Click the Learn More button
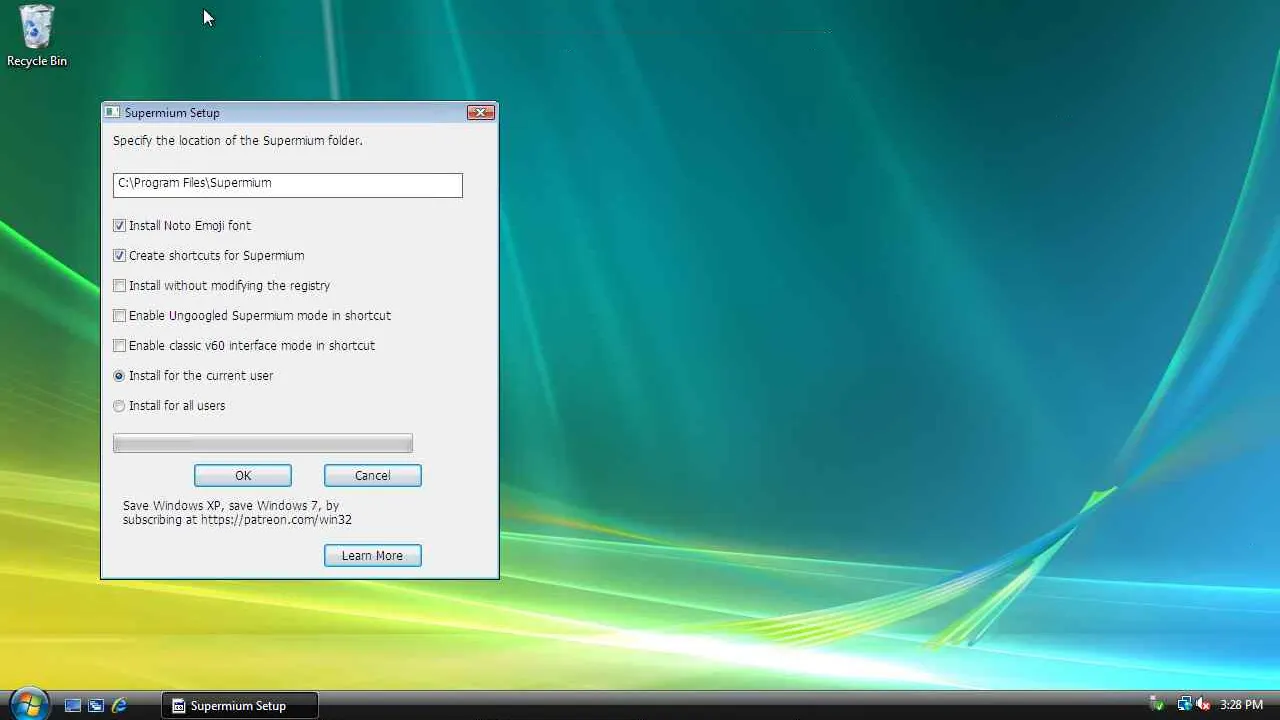Image resolution: width=1280 pixels, height=720 pixels. [x=373, y=555]
